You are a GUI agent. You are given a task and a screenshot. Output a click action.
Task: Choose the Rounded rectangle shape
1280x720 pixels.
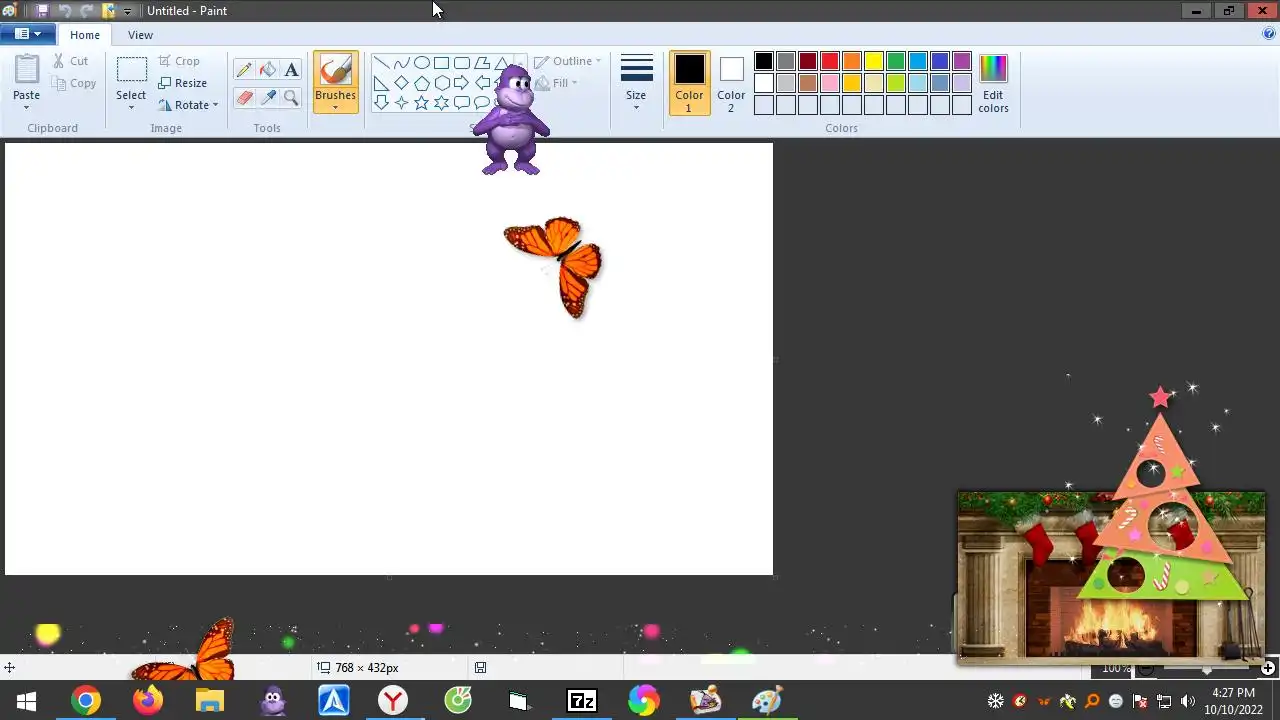pos(461,62)
